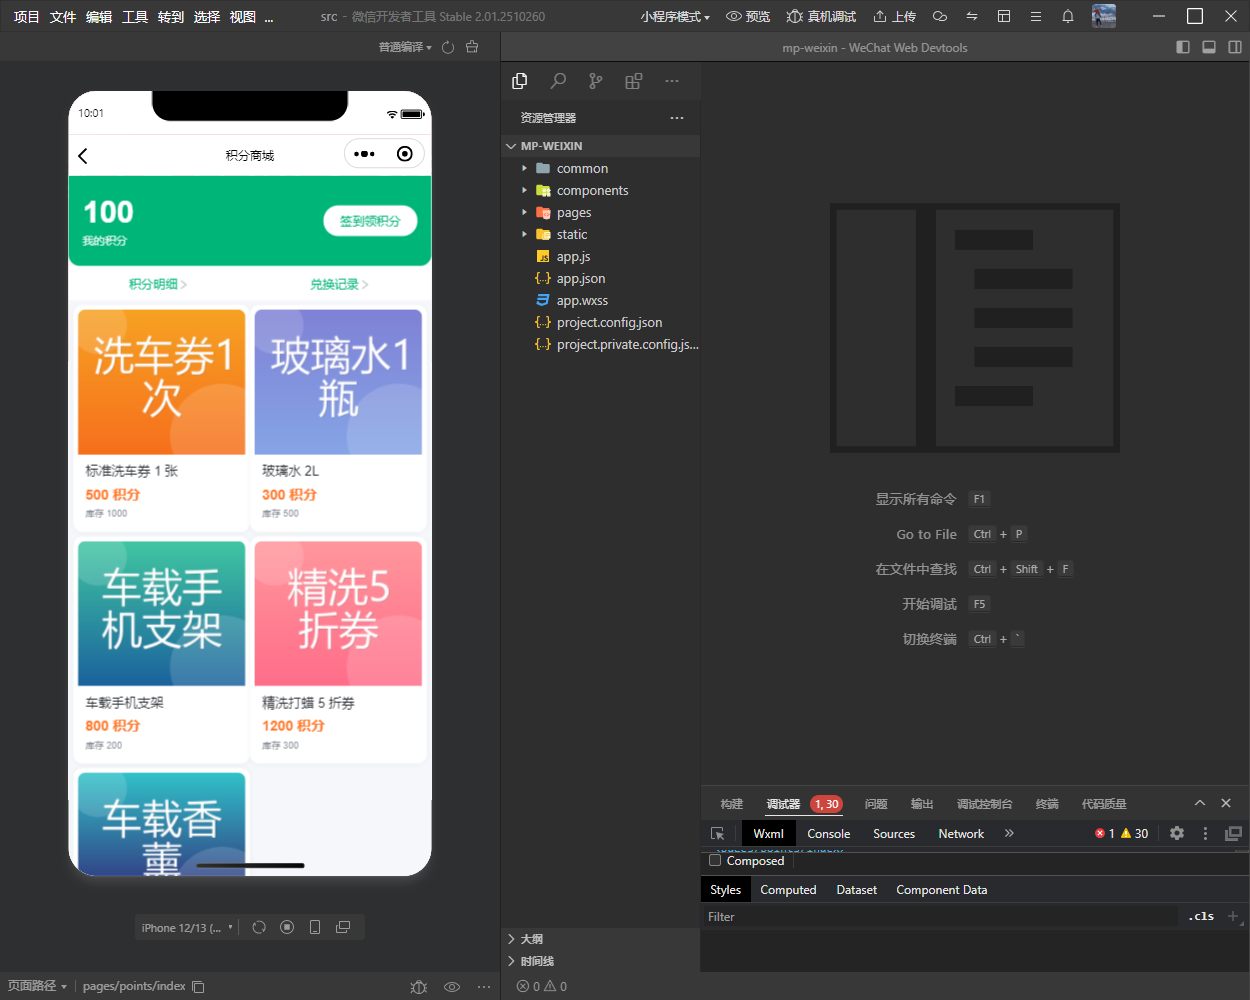Open the notification bell
The image size is (1250, 1000).
click(x=1068, y=16)
